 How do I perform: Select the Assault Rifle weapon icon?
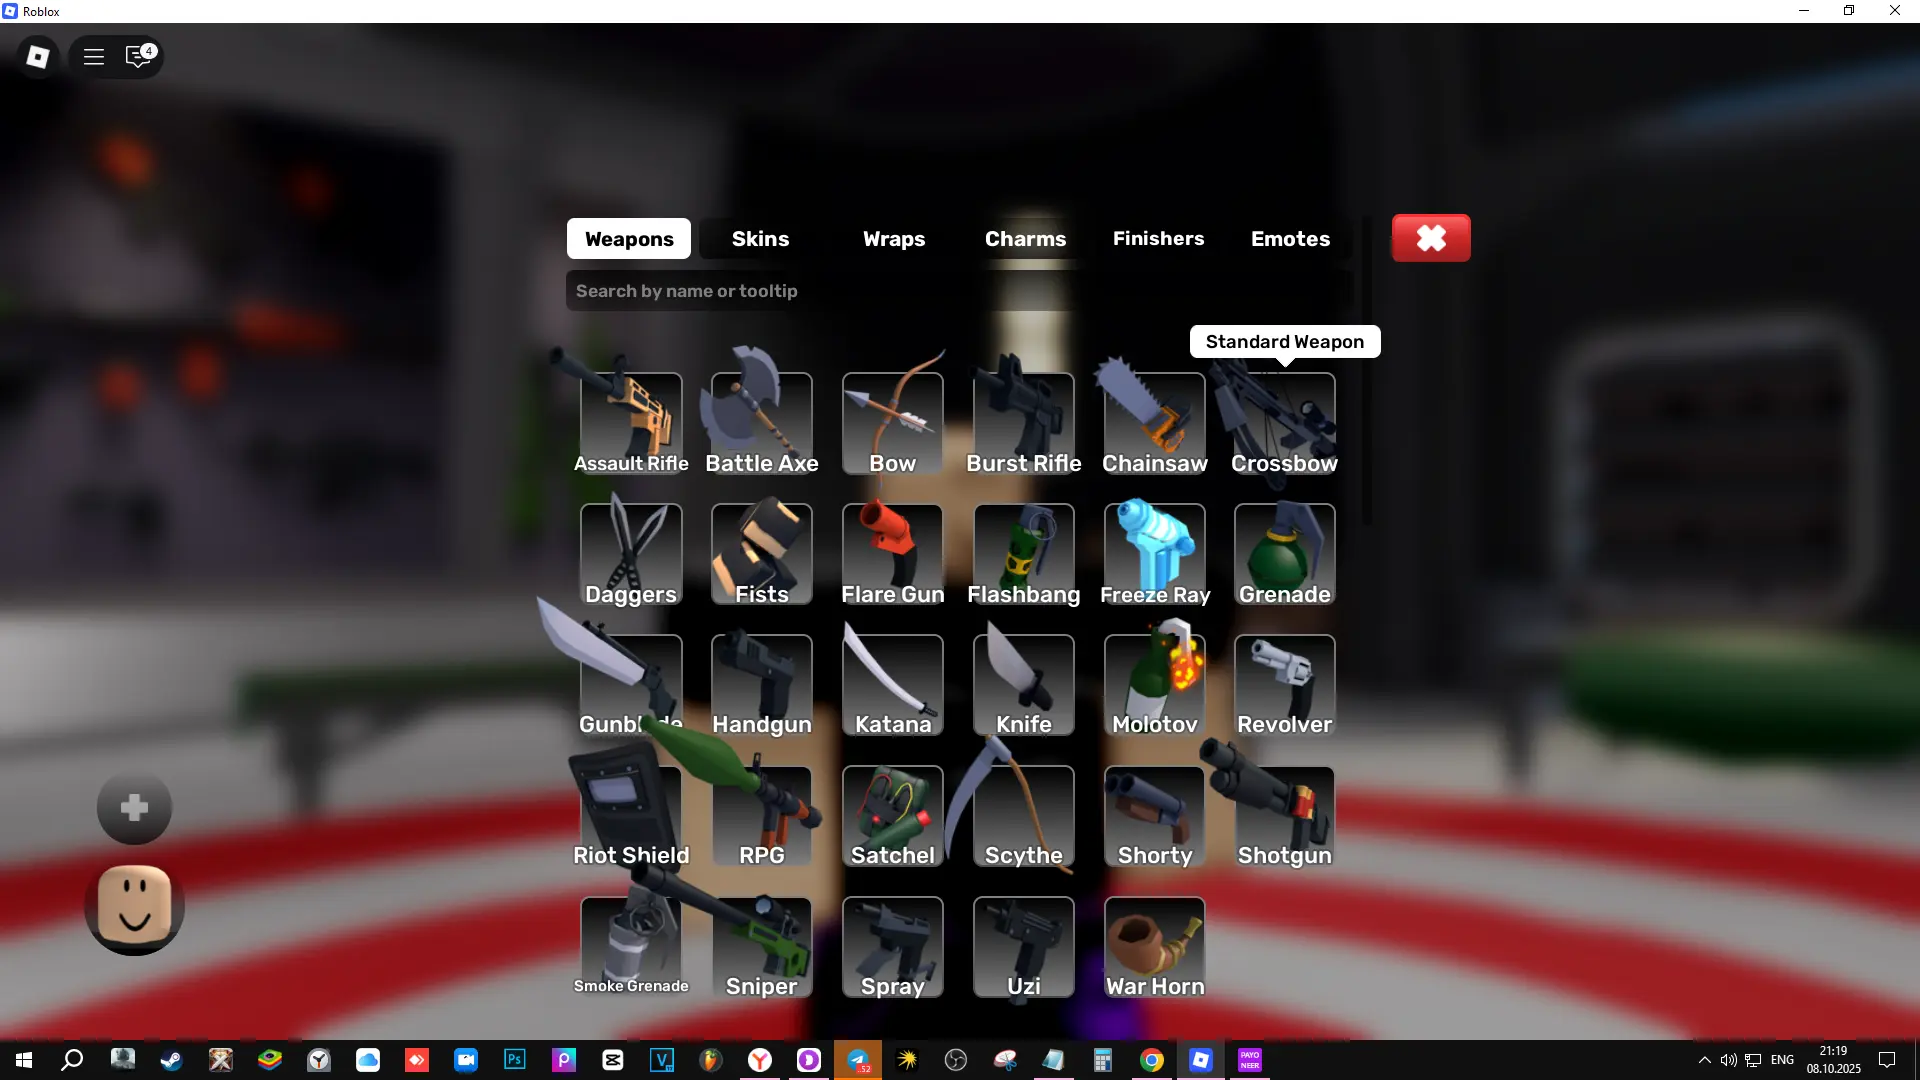(631, 423)
